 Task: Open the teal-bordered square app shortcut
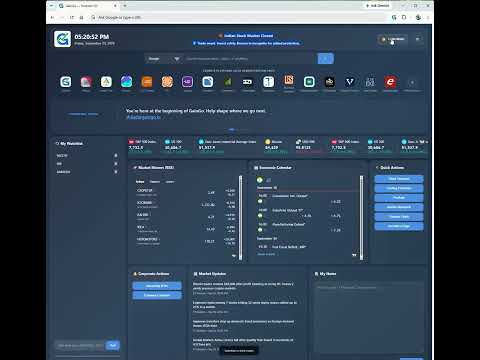(309, 82)
